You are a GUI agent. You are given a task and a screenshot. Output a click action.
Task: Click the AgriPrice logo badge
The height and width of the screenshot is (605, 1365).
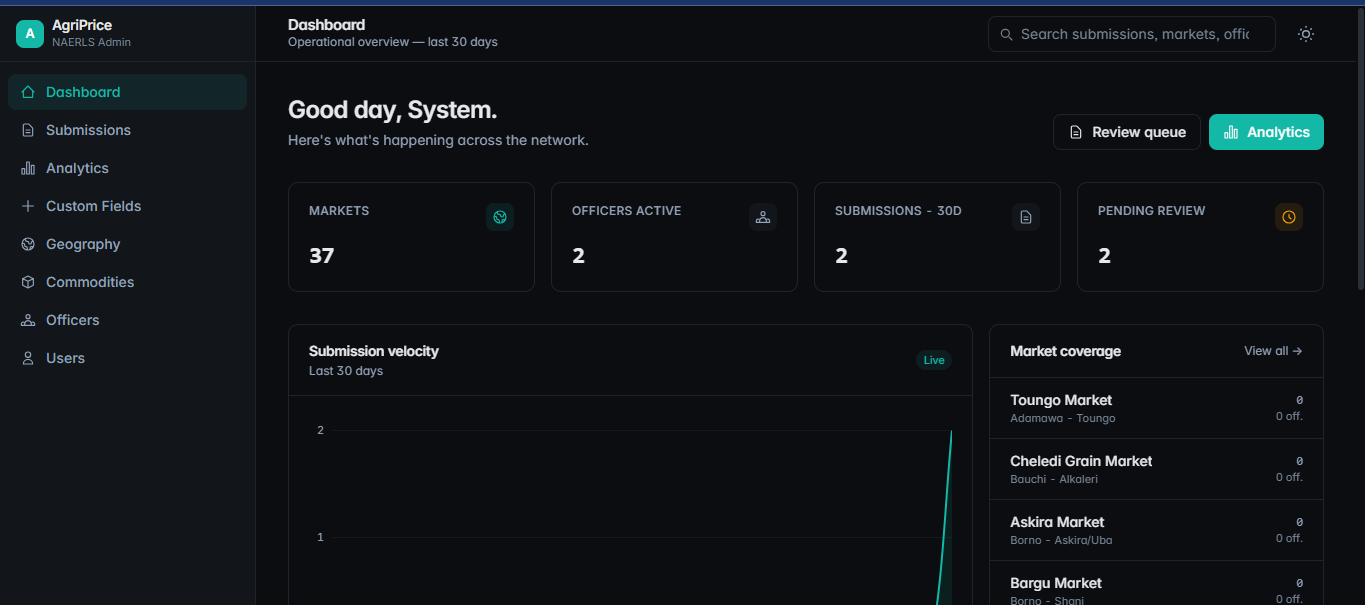(x=30, y=34)
